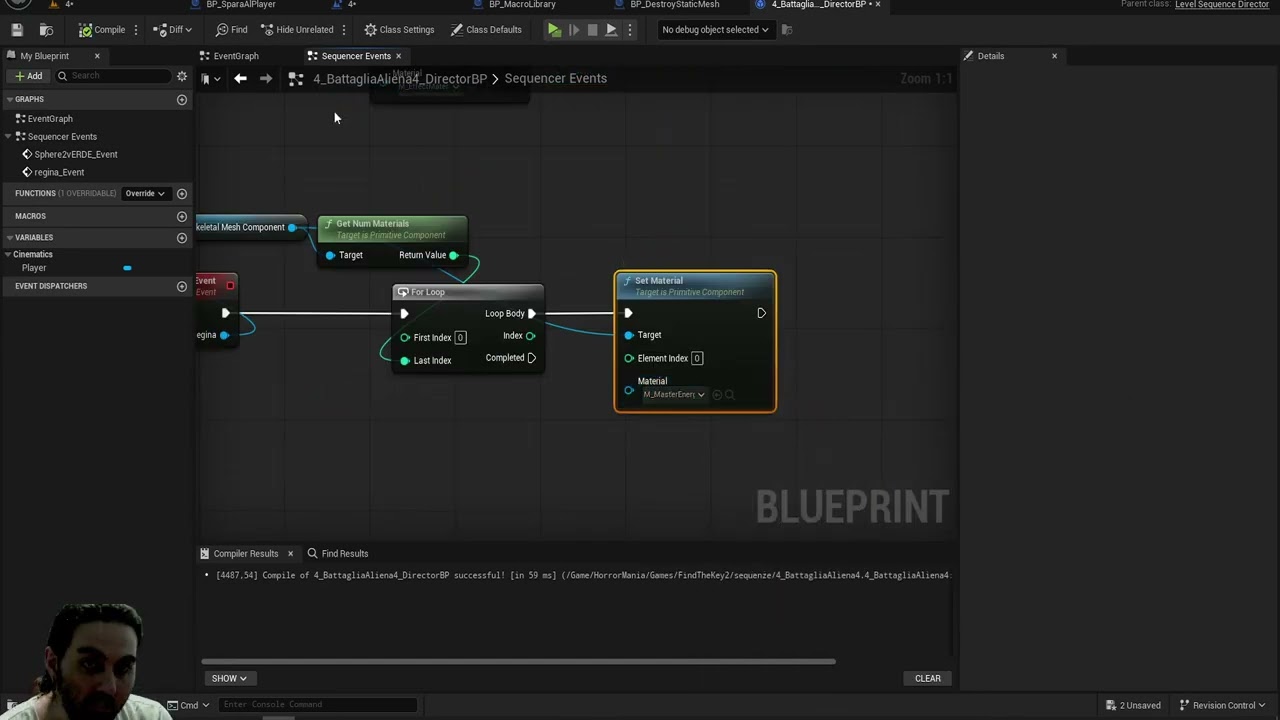Browse to material asset magnifier icon
This screenshot has width=1280, height=720.
coord(729,395)
